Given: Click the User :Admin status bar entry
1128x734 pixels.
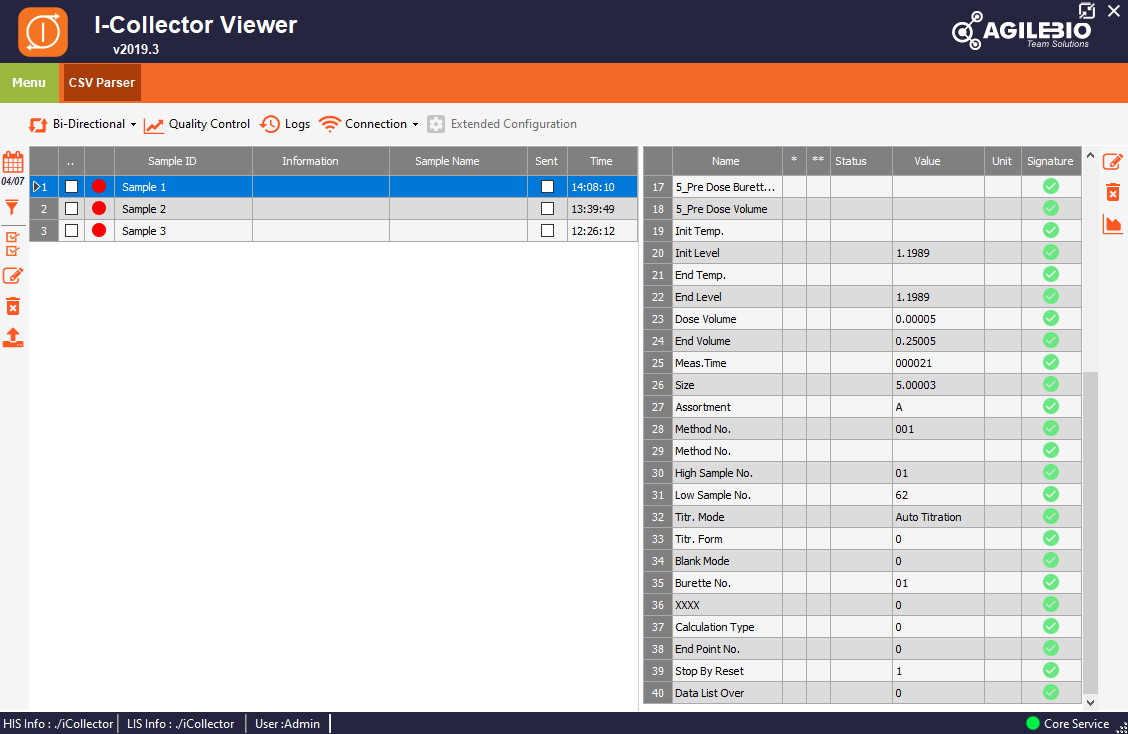Looking at the screenshot, I should (287, 724).
